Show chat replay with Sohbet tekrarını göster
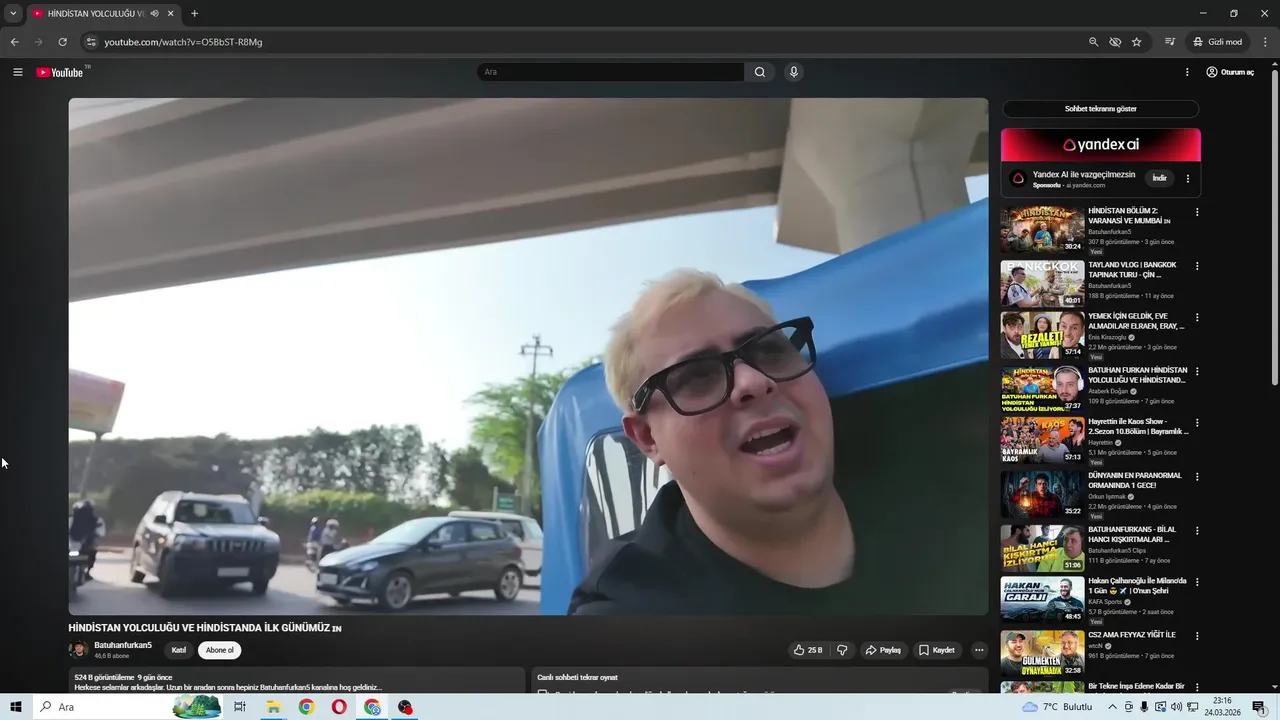This screenshot has width=1280, height=720. click(x=1100, y=108)
